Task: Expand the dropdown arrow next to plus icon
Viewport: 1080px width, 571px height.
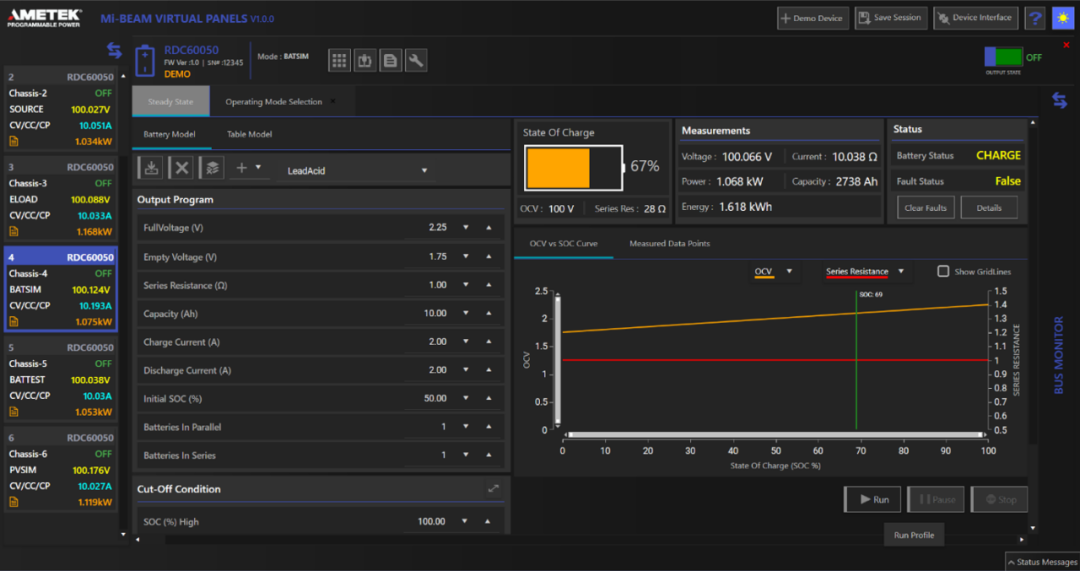Action: (258, 167)
